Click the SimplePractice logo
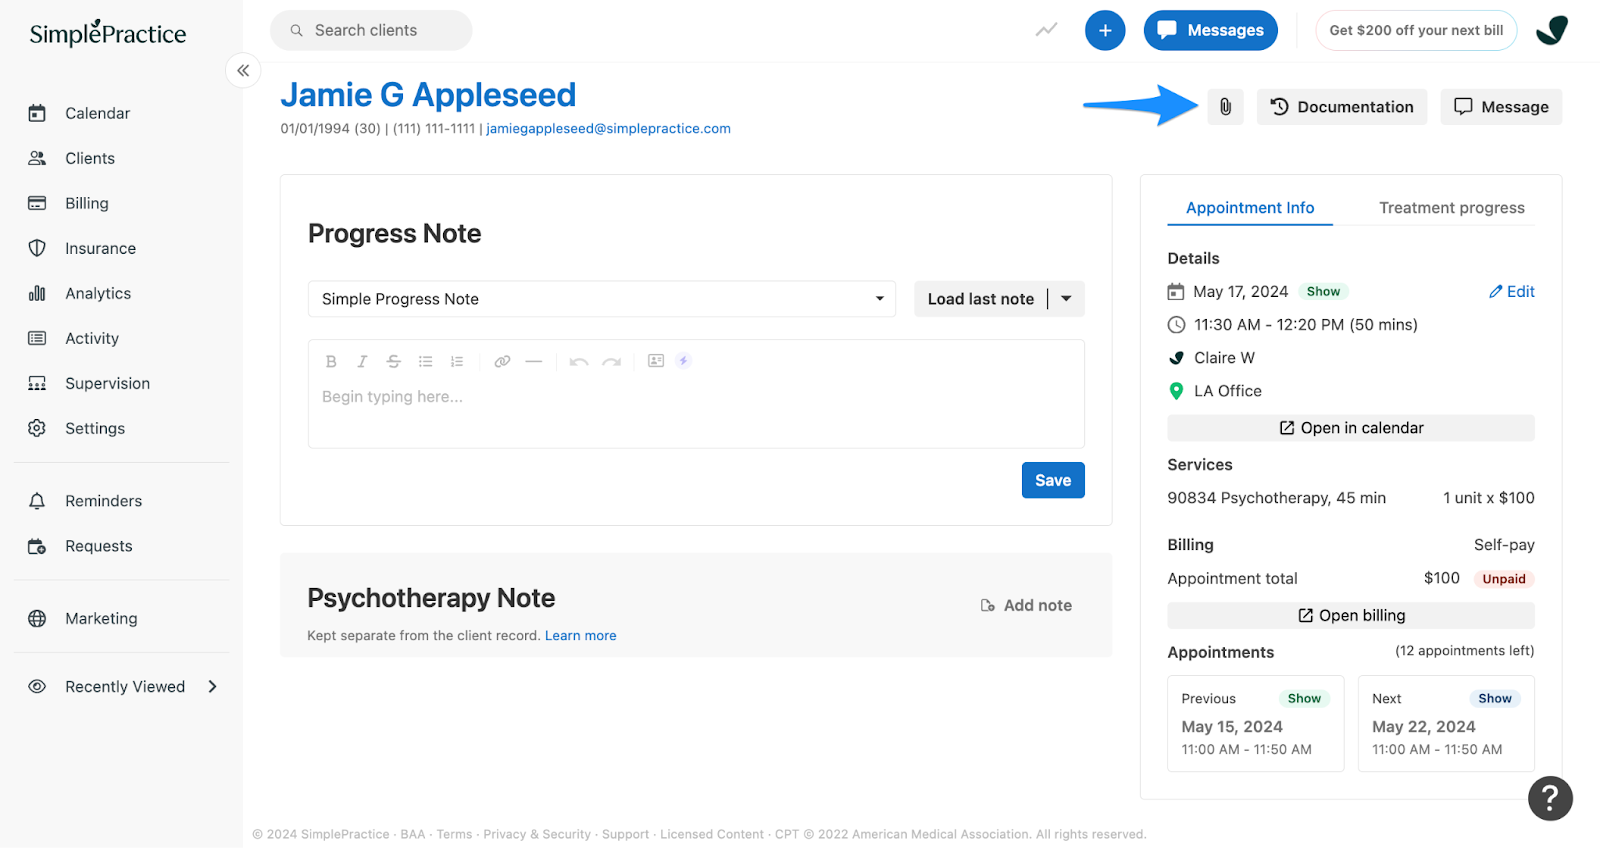1600x848 pixels. pyautogui.click(x=108, y=33)
